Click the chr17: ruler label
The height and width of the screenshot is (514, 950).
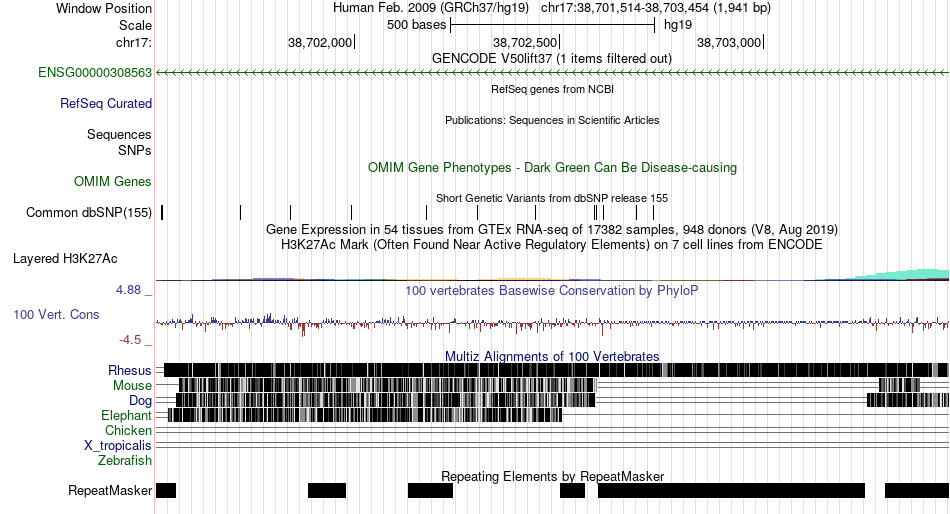point(134,43)
